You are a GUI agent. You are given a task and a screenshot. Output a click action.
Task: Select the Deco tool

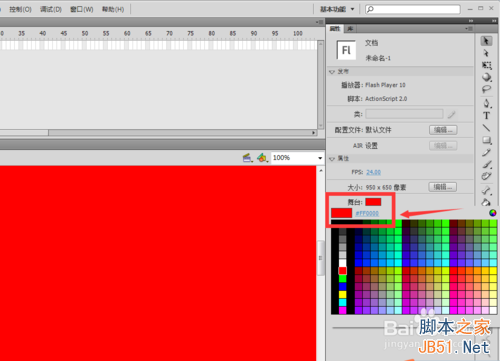point(487,176)
